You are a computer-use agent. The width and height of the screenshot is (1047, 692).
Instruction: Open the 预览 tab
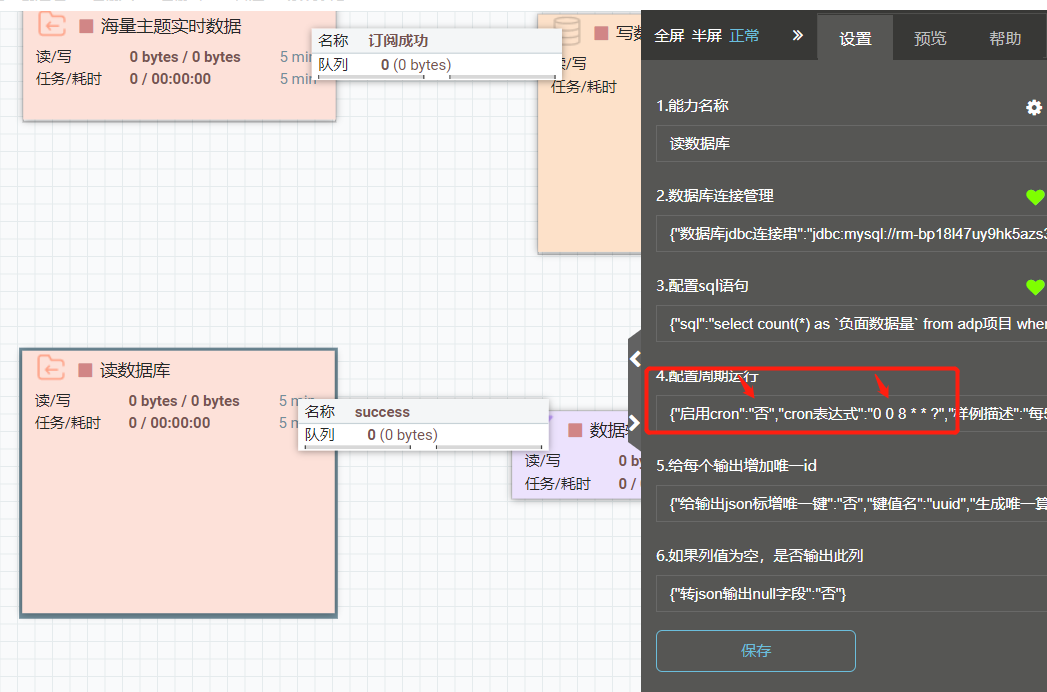point(930,39)
